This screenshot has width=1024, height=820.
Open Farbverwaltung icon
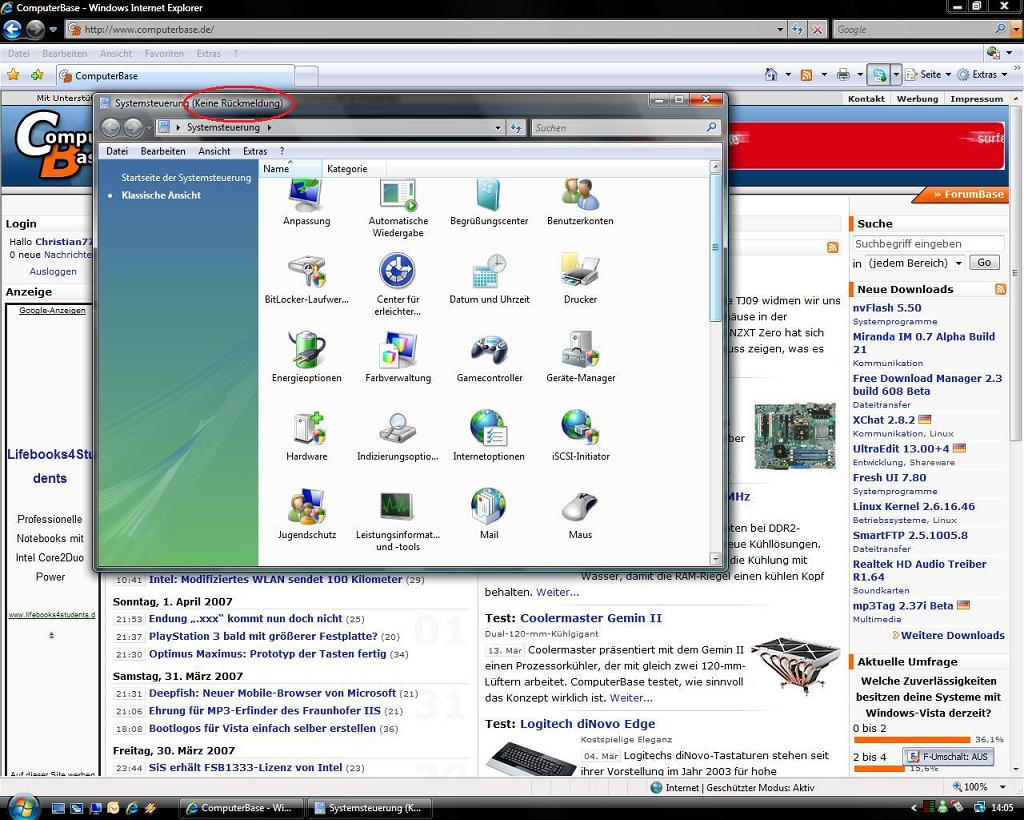click(398, 358)
